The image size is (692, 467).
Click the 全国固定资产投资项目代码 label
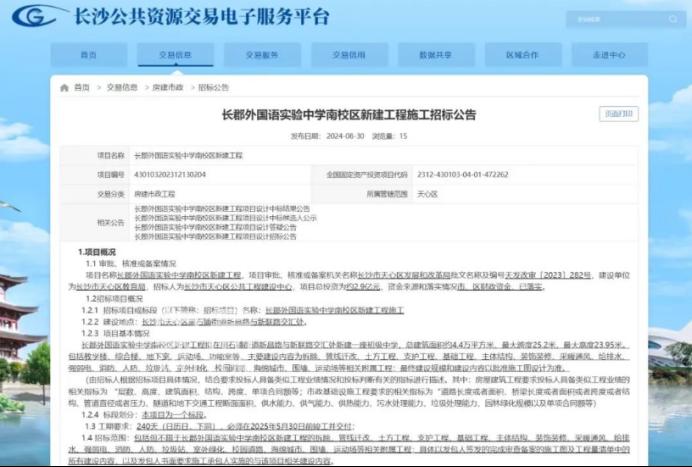click(367, 174)
